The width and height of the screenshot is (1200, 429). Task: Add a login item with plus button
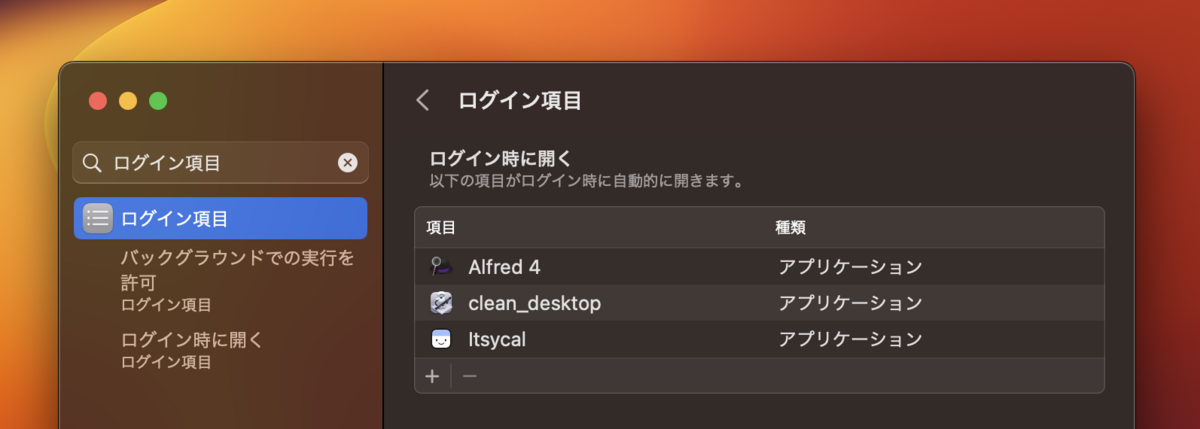432,376
